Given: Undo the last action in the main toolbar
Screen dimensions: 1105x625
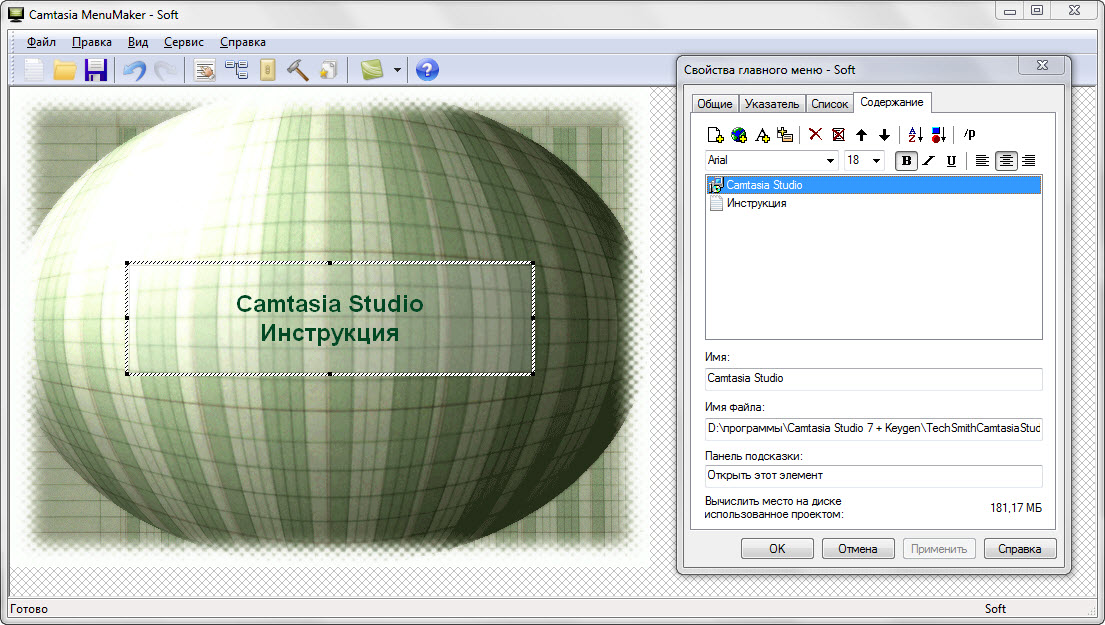Looking at the screenshot, I should (134, 70).
